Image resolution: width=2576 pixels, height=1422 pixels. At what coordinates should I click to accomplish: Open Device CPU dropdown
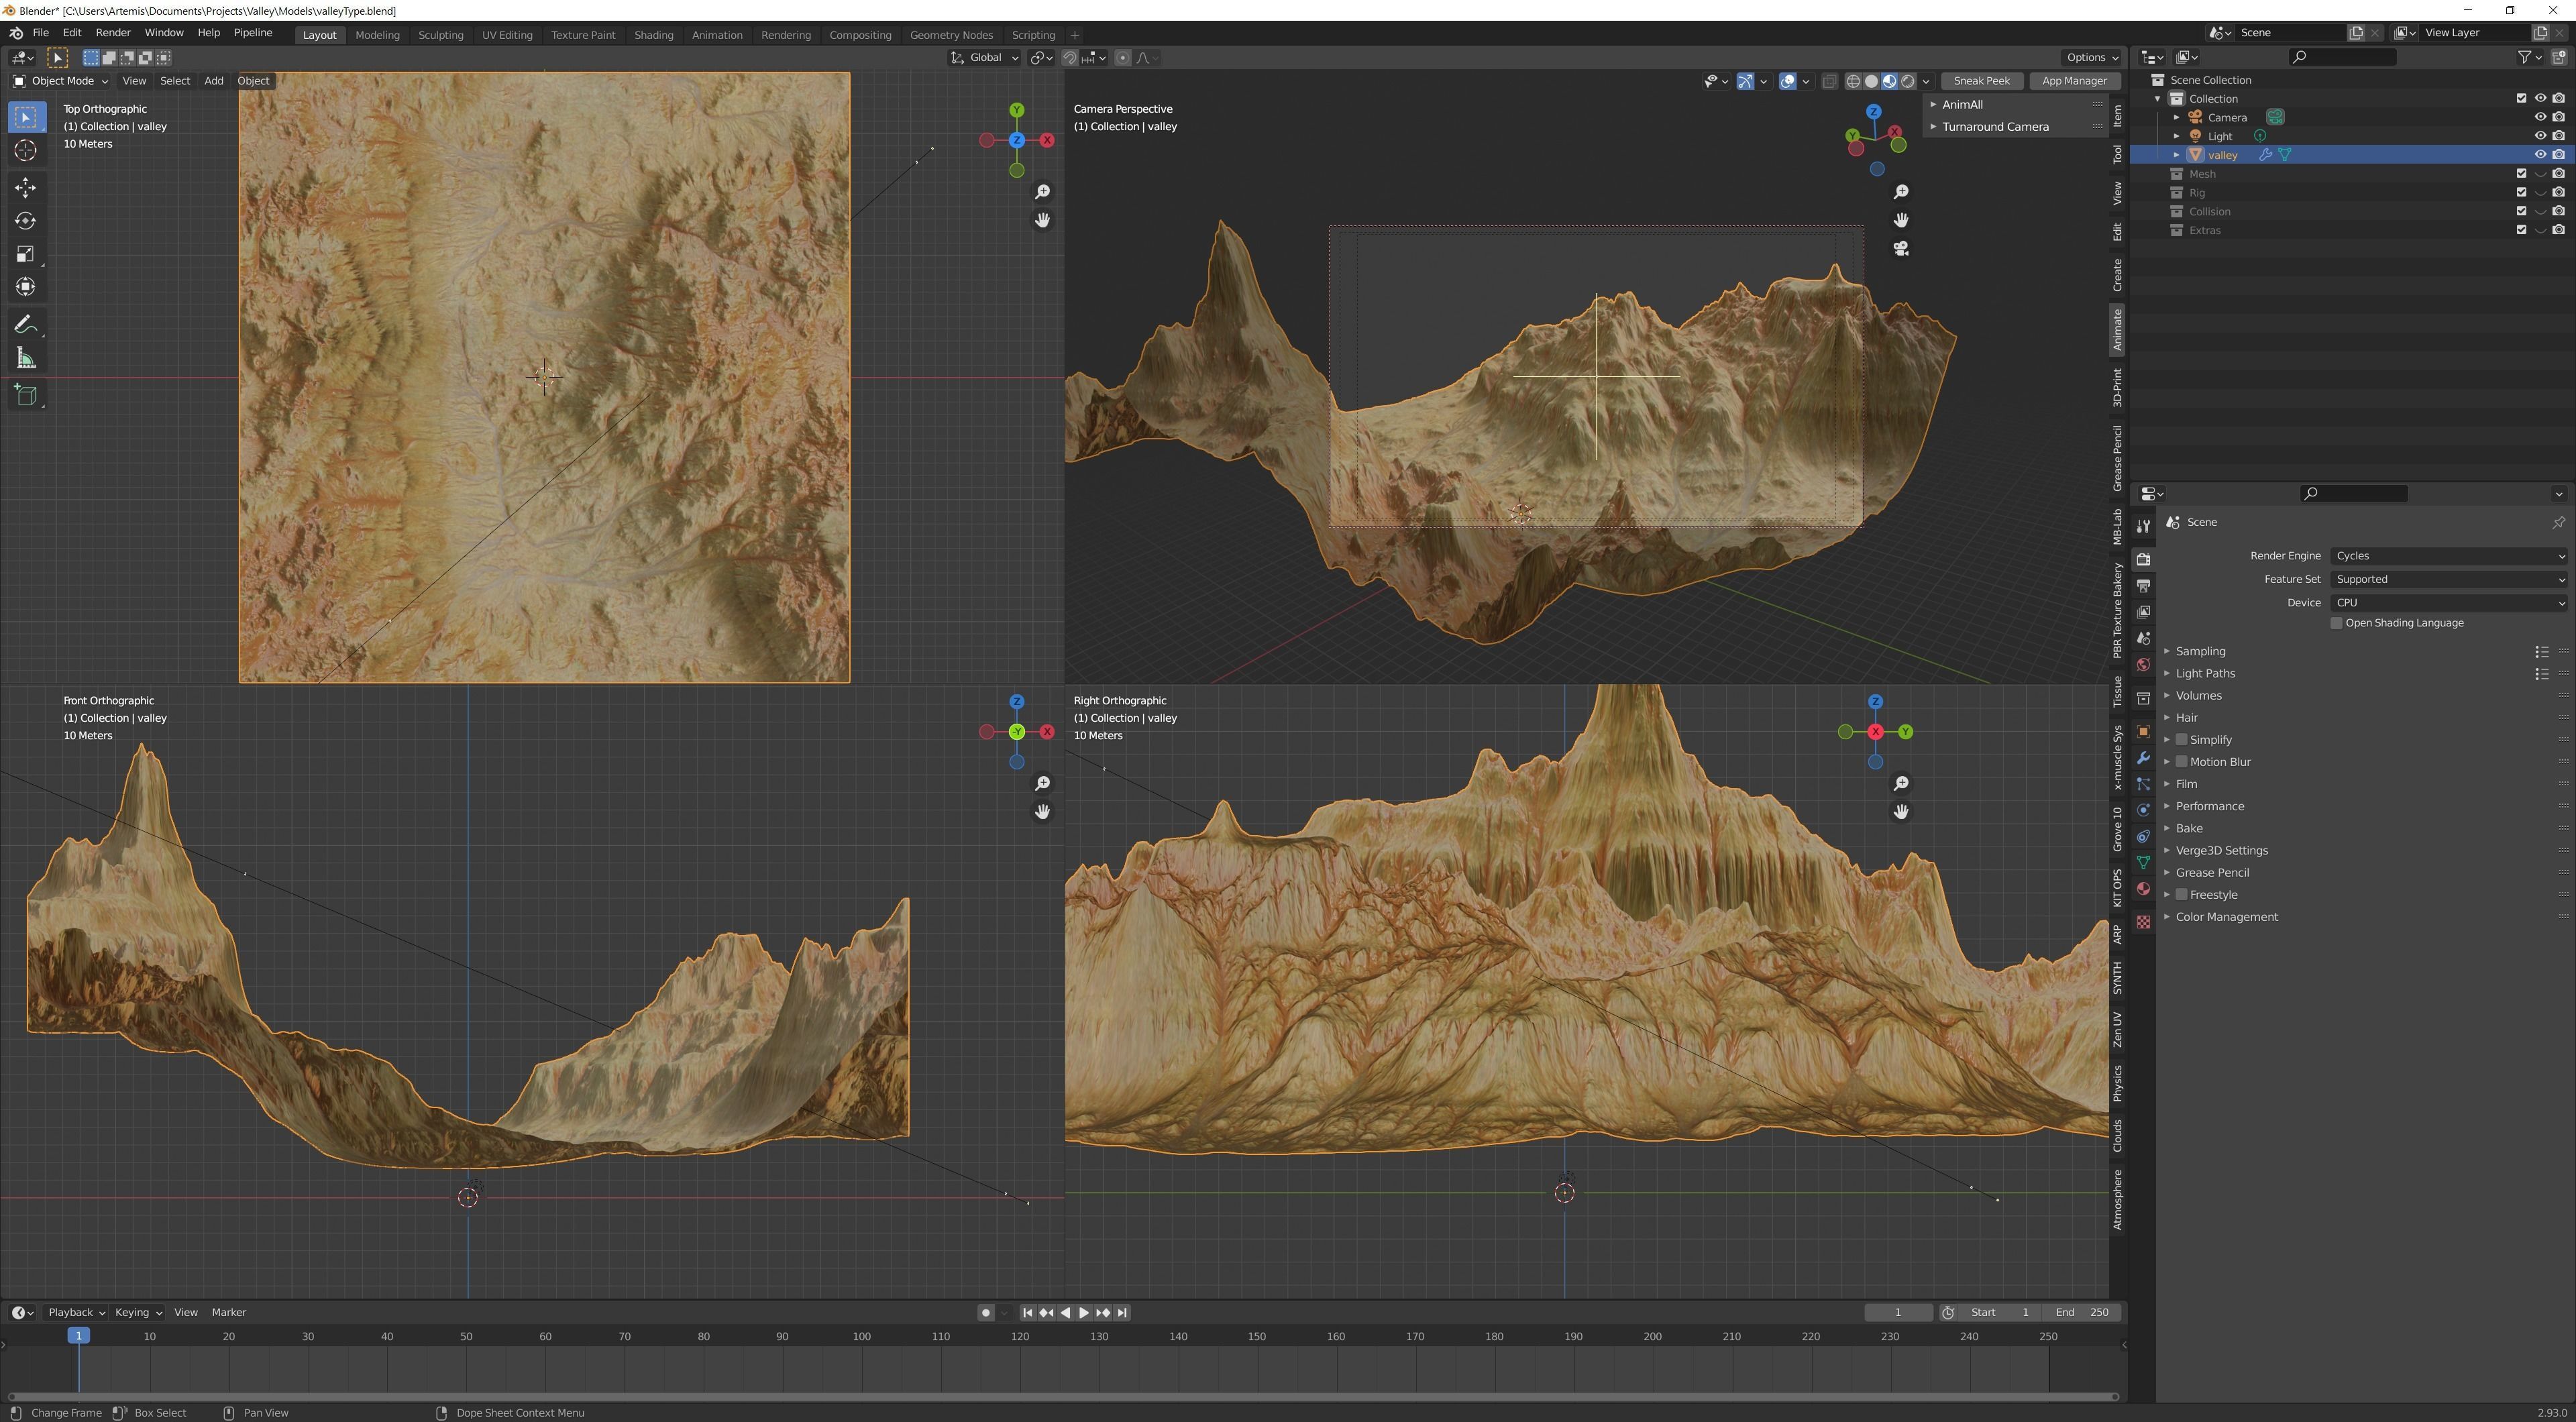2449,603
